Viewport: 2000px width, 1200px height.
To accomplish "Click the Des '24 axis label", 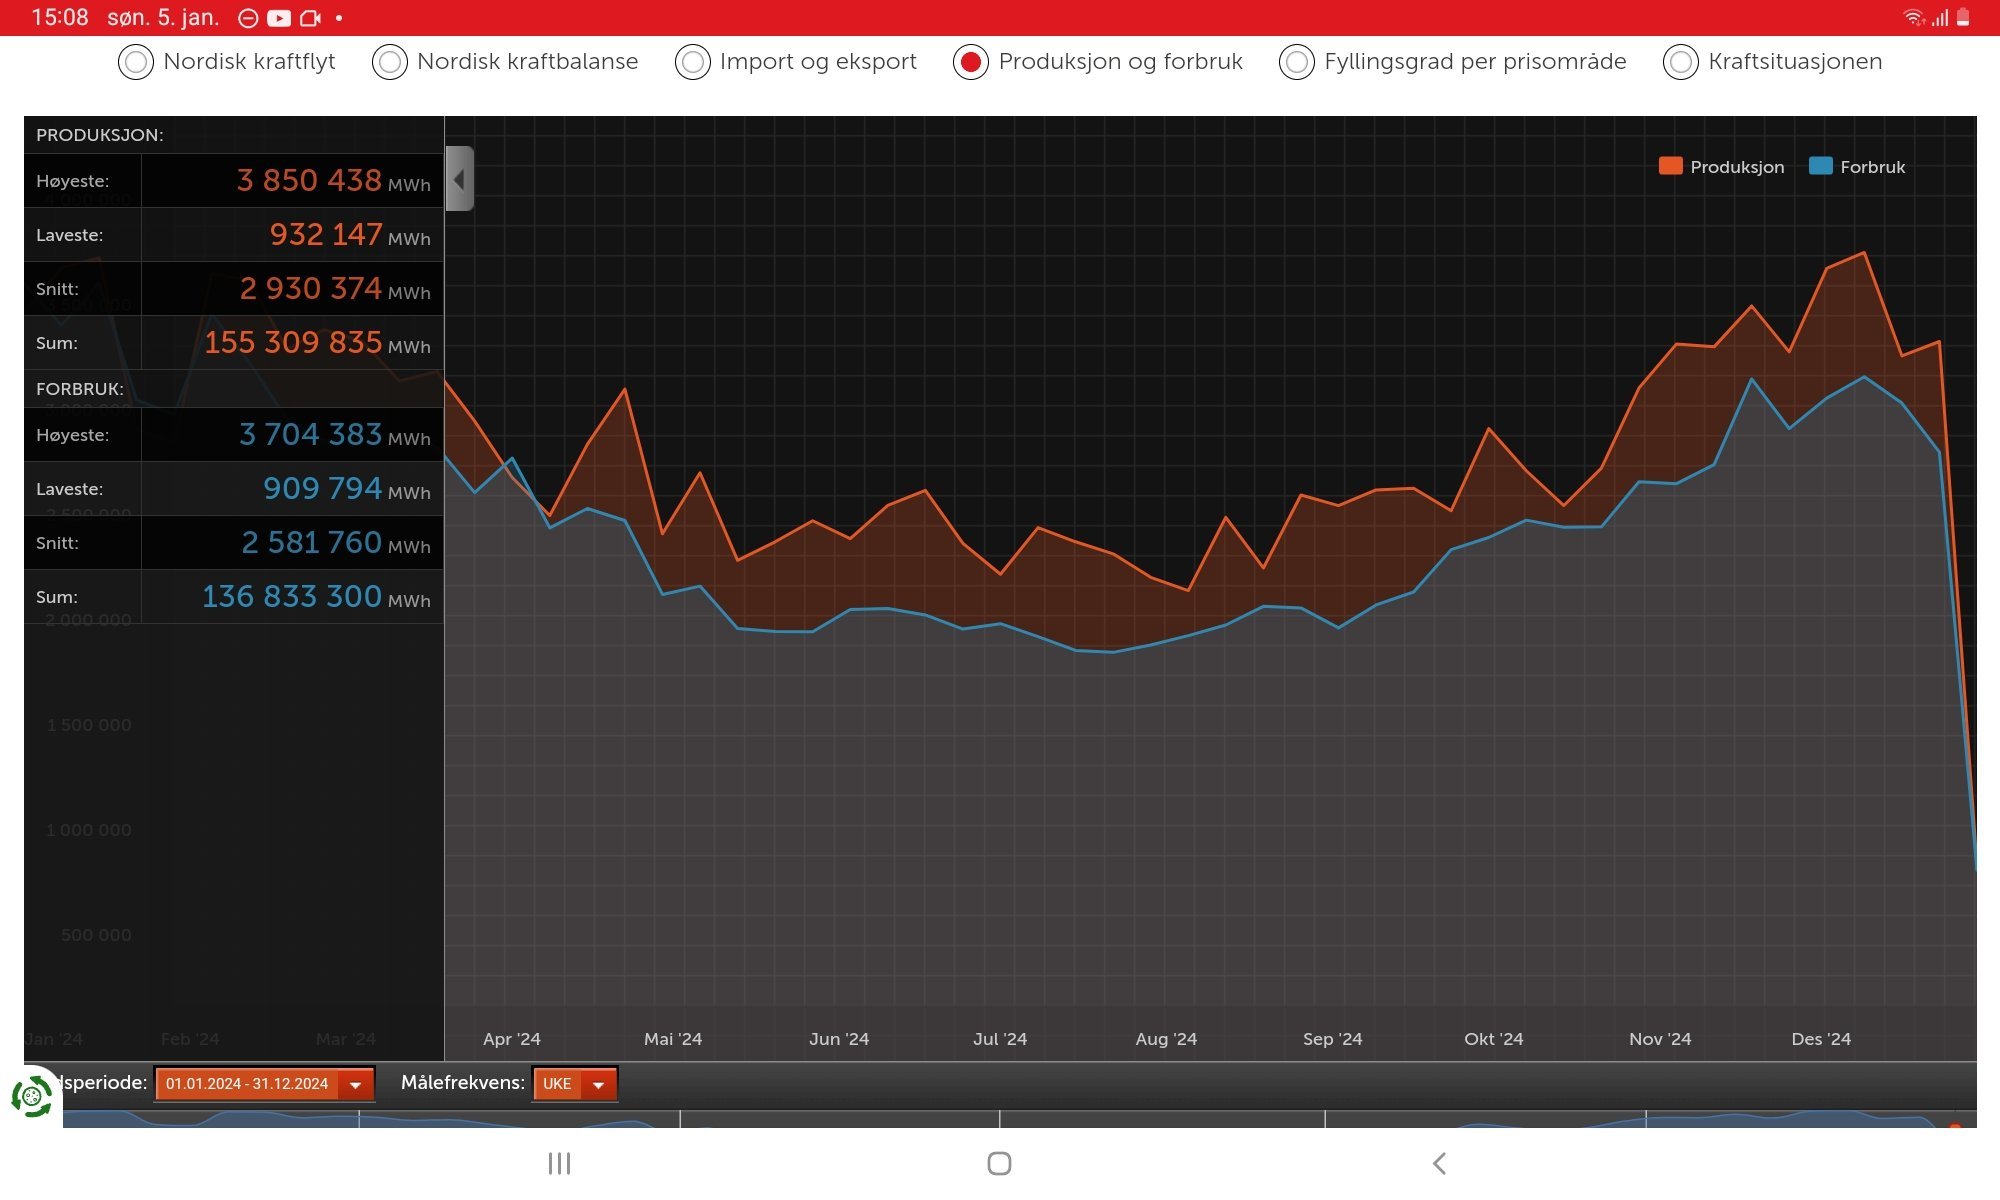I will 1821,1039.
